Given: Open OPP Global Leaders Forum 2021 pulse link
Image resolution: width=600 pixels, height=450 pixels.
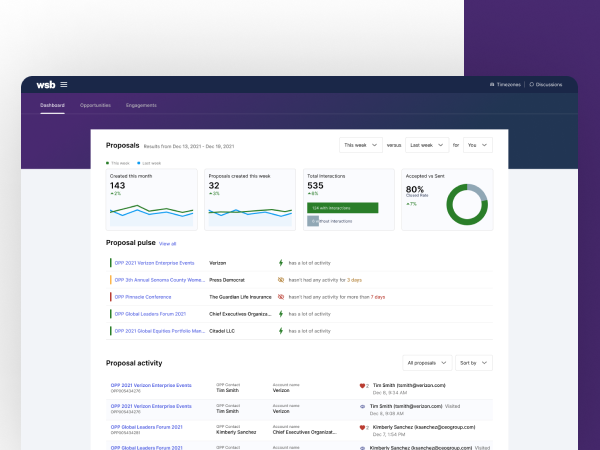Looking at the screenshot, I should point(150,314).
